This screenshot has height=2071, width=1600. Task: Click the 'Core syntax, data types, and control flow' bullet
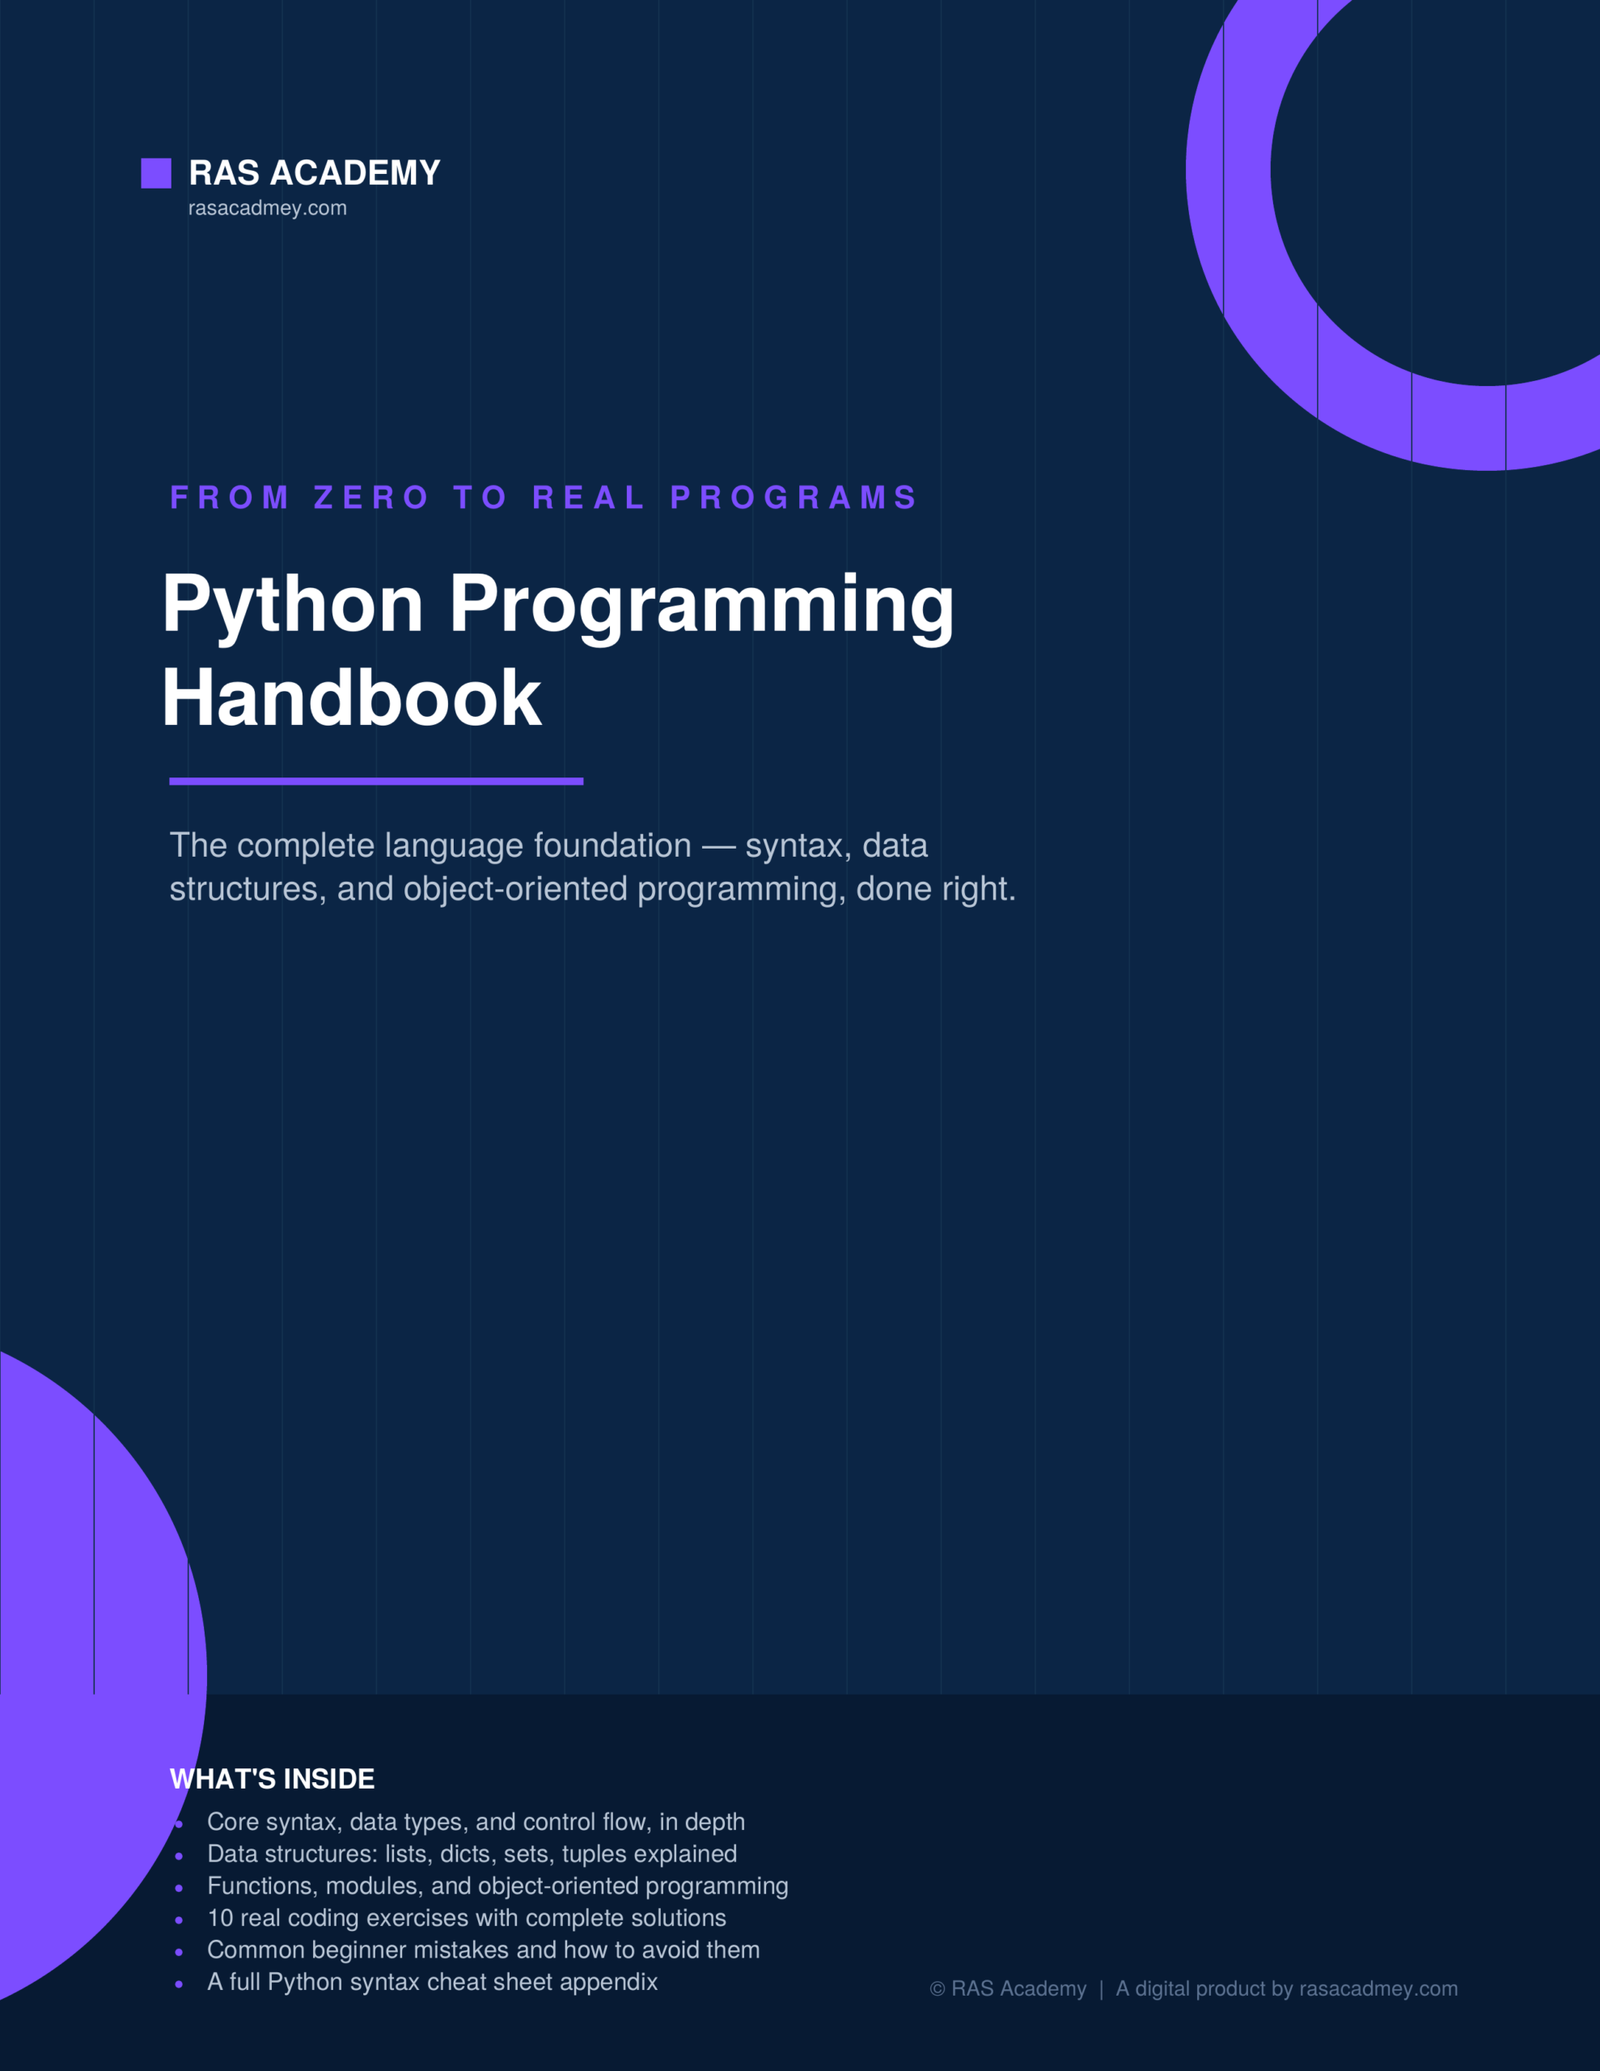476,1822
